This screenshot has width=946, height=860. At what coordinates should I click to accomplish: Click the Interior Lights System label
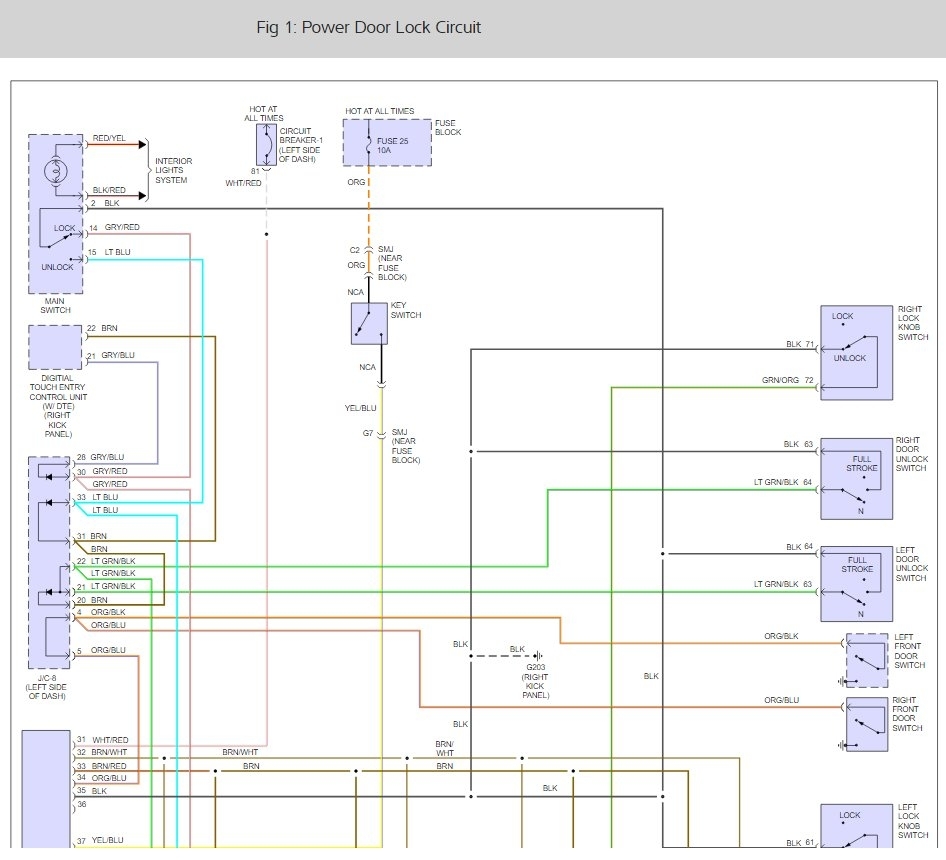coord(173,170)
